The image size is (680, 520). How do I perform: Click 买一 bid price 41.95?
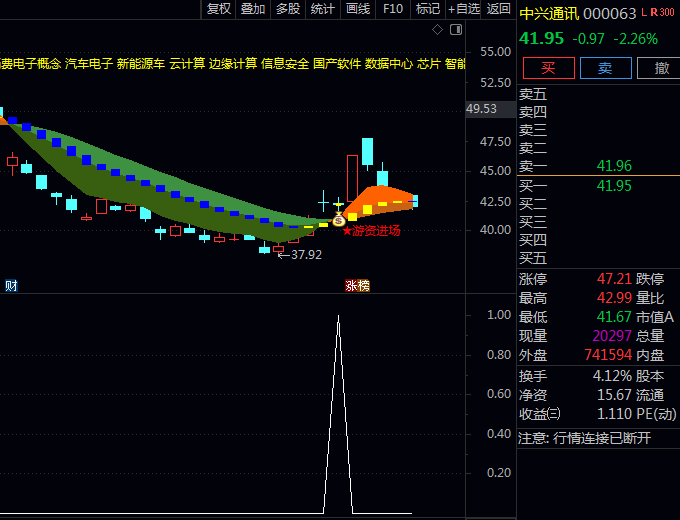(614, 186)
